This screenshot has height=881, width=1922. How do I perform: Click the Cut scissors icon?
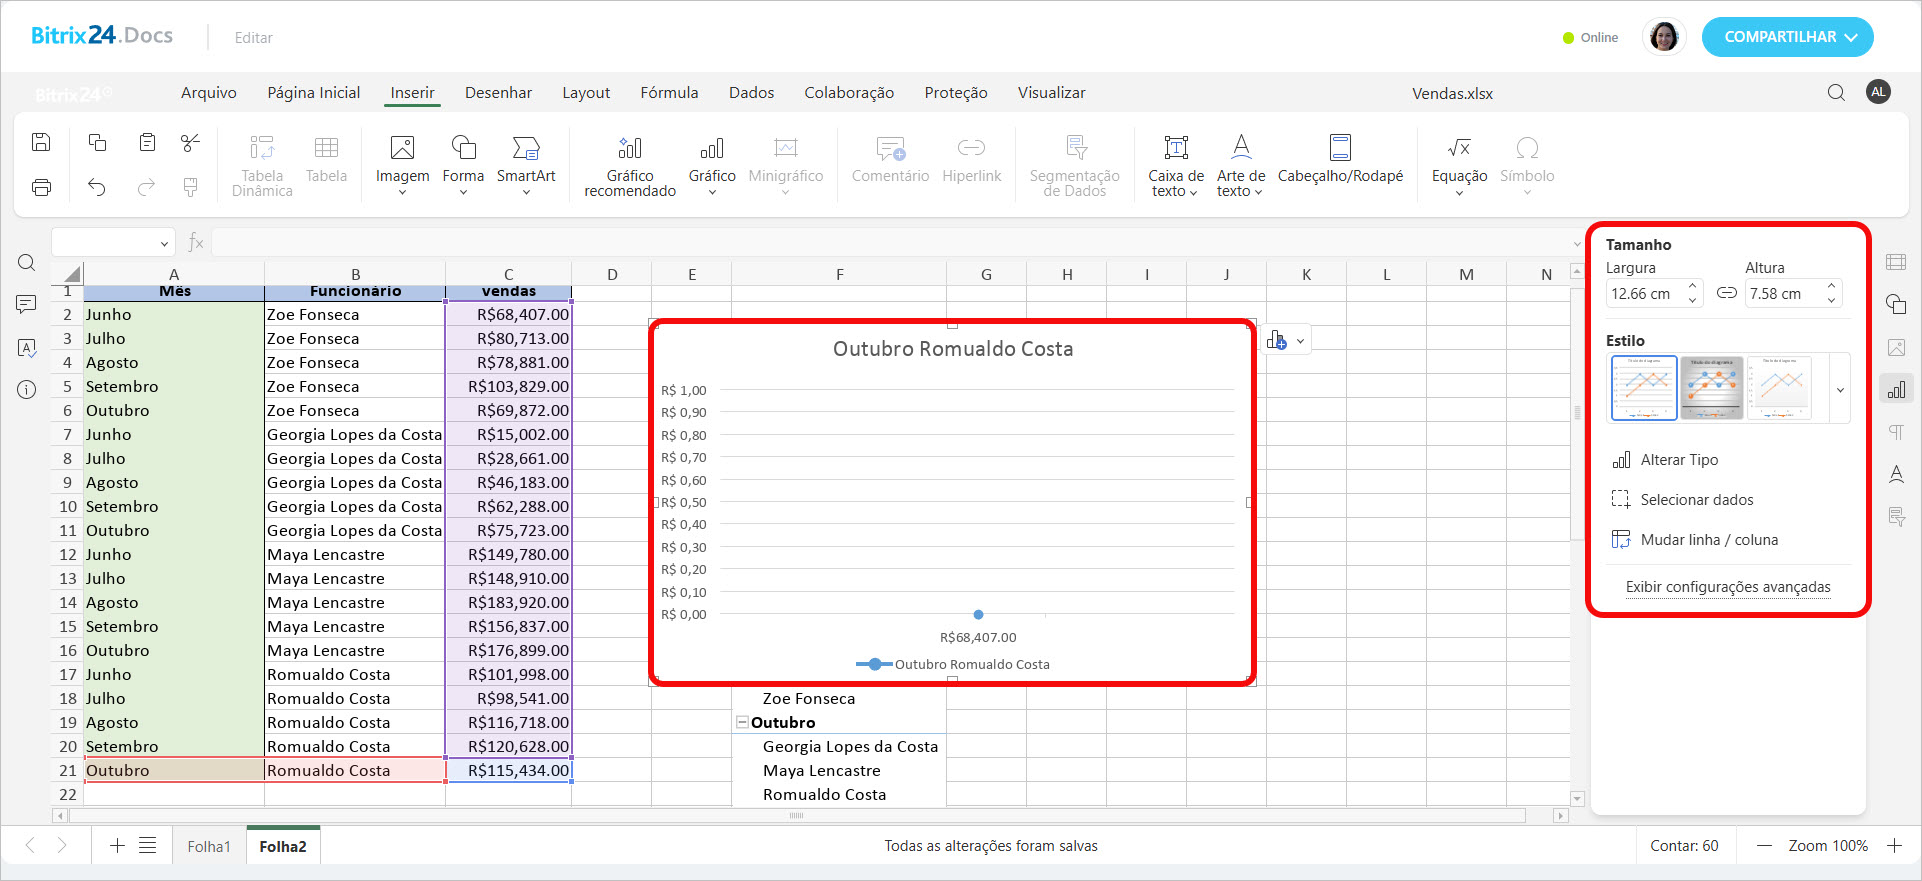190,143
